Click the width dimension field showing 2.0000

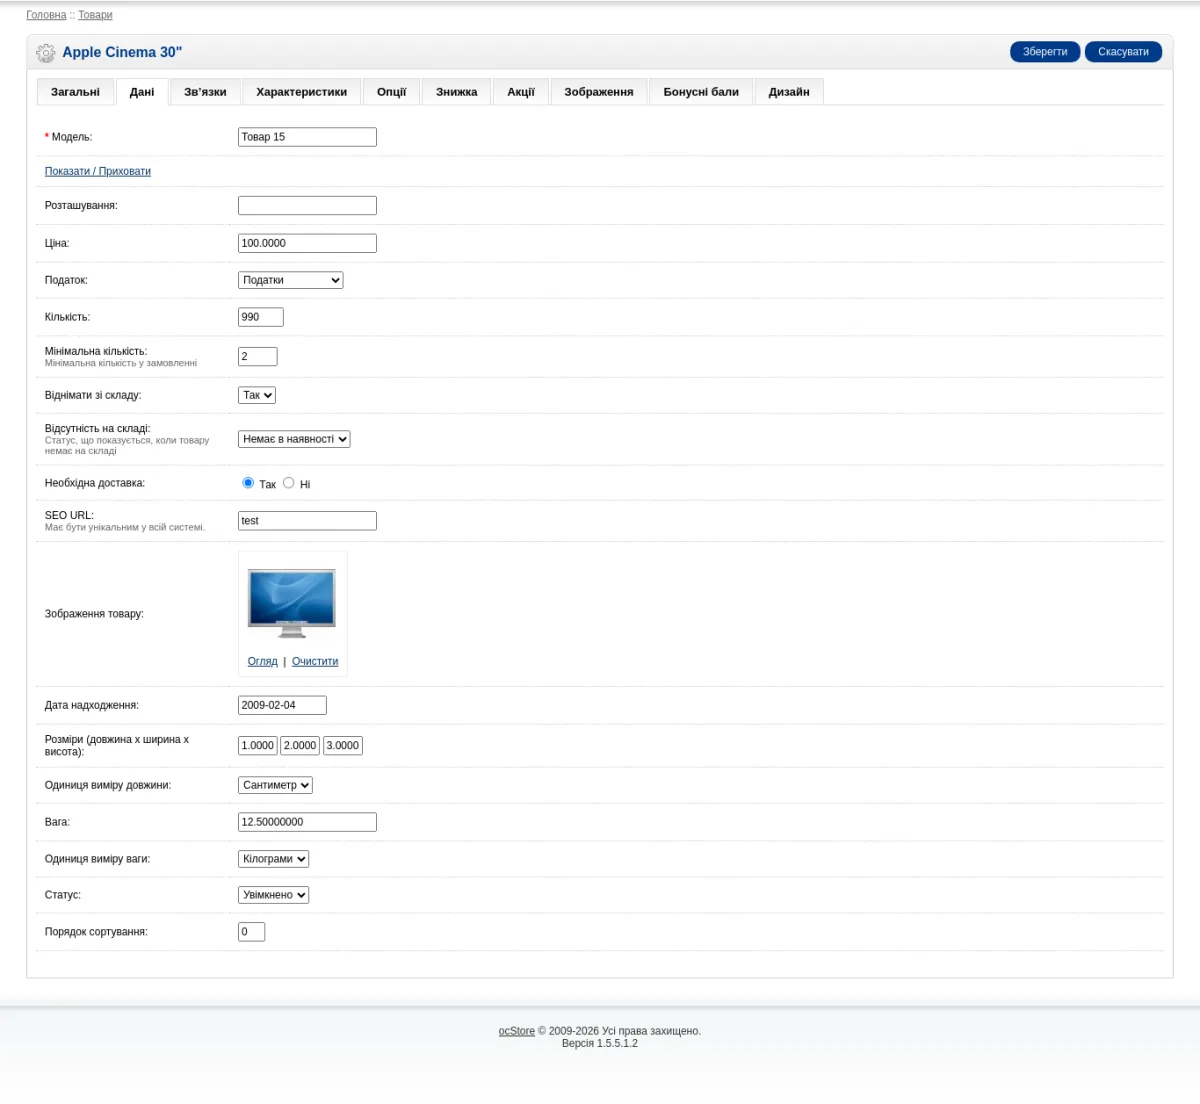coord(300,746)
